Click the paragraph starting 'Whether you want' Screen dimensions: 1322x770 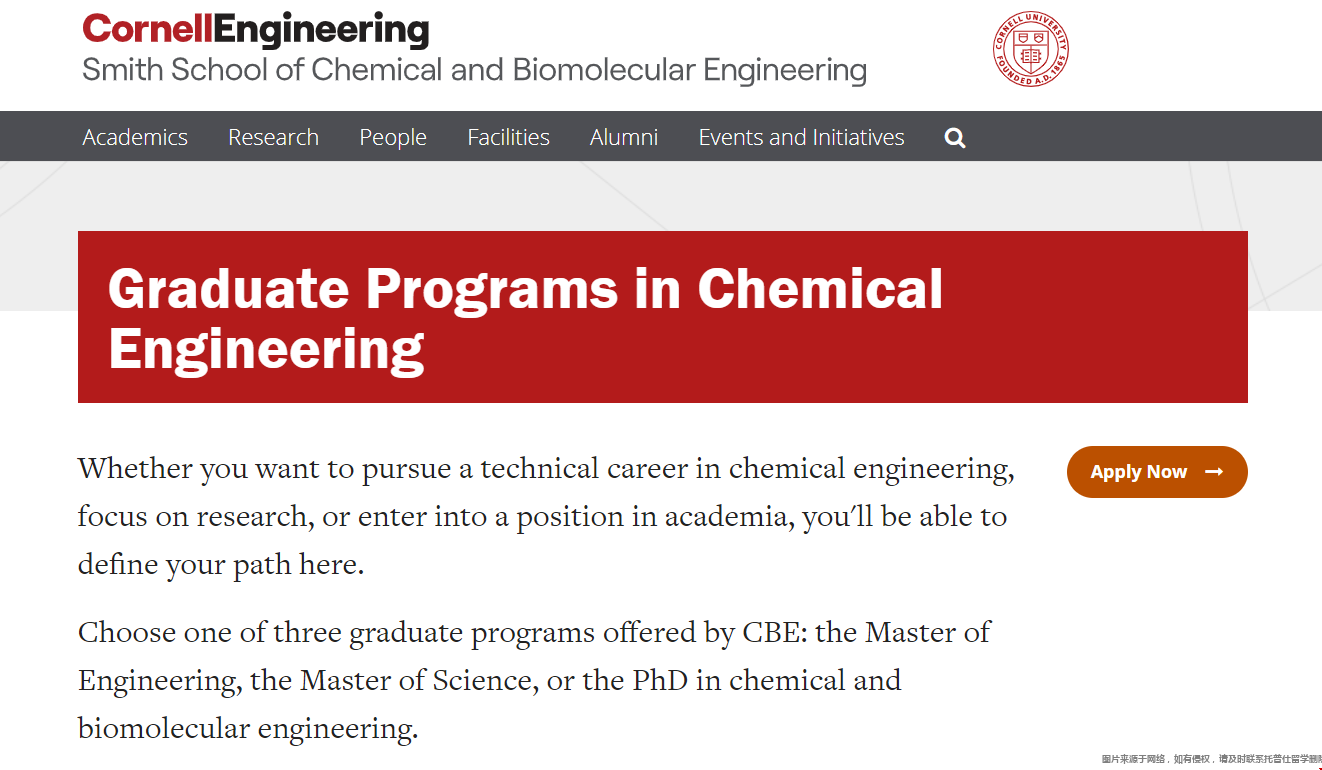[546, 516]
